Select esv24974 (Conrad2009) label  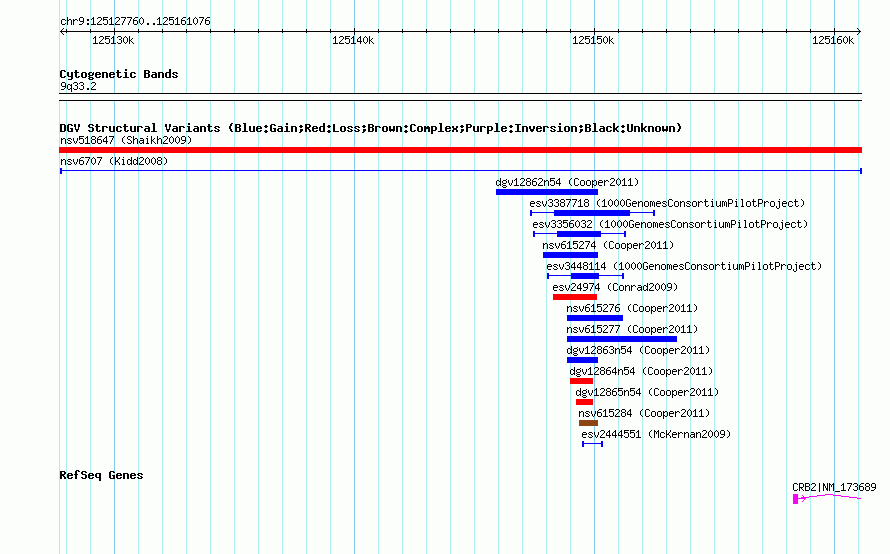tap(615, 287)
